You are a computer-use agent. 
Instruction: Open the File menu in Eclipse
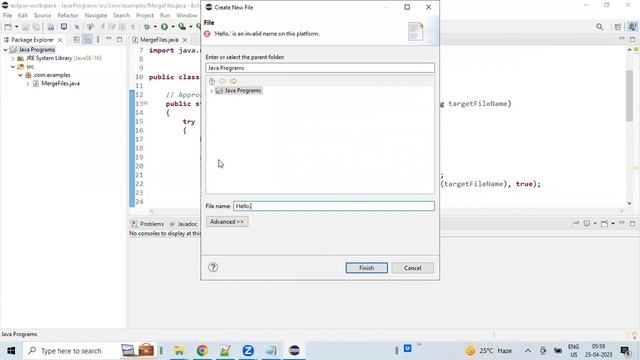point(7,16)
